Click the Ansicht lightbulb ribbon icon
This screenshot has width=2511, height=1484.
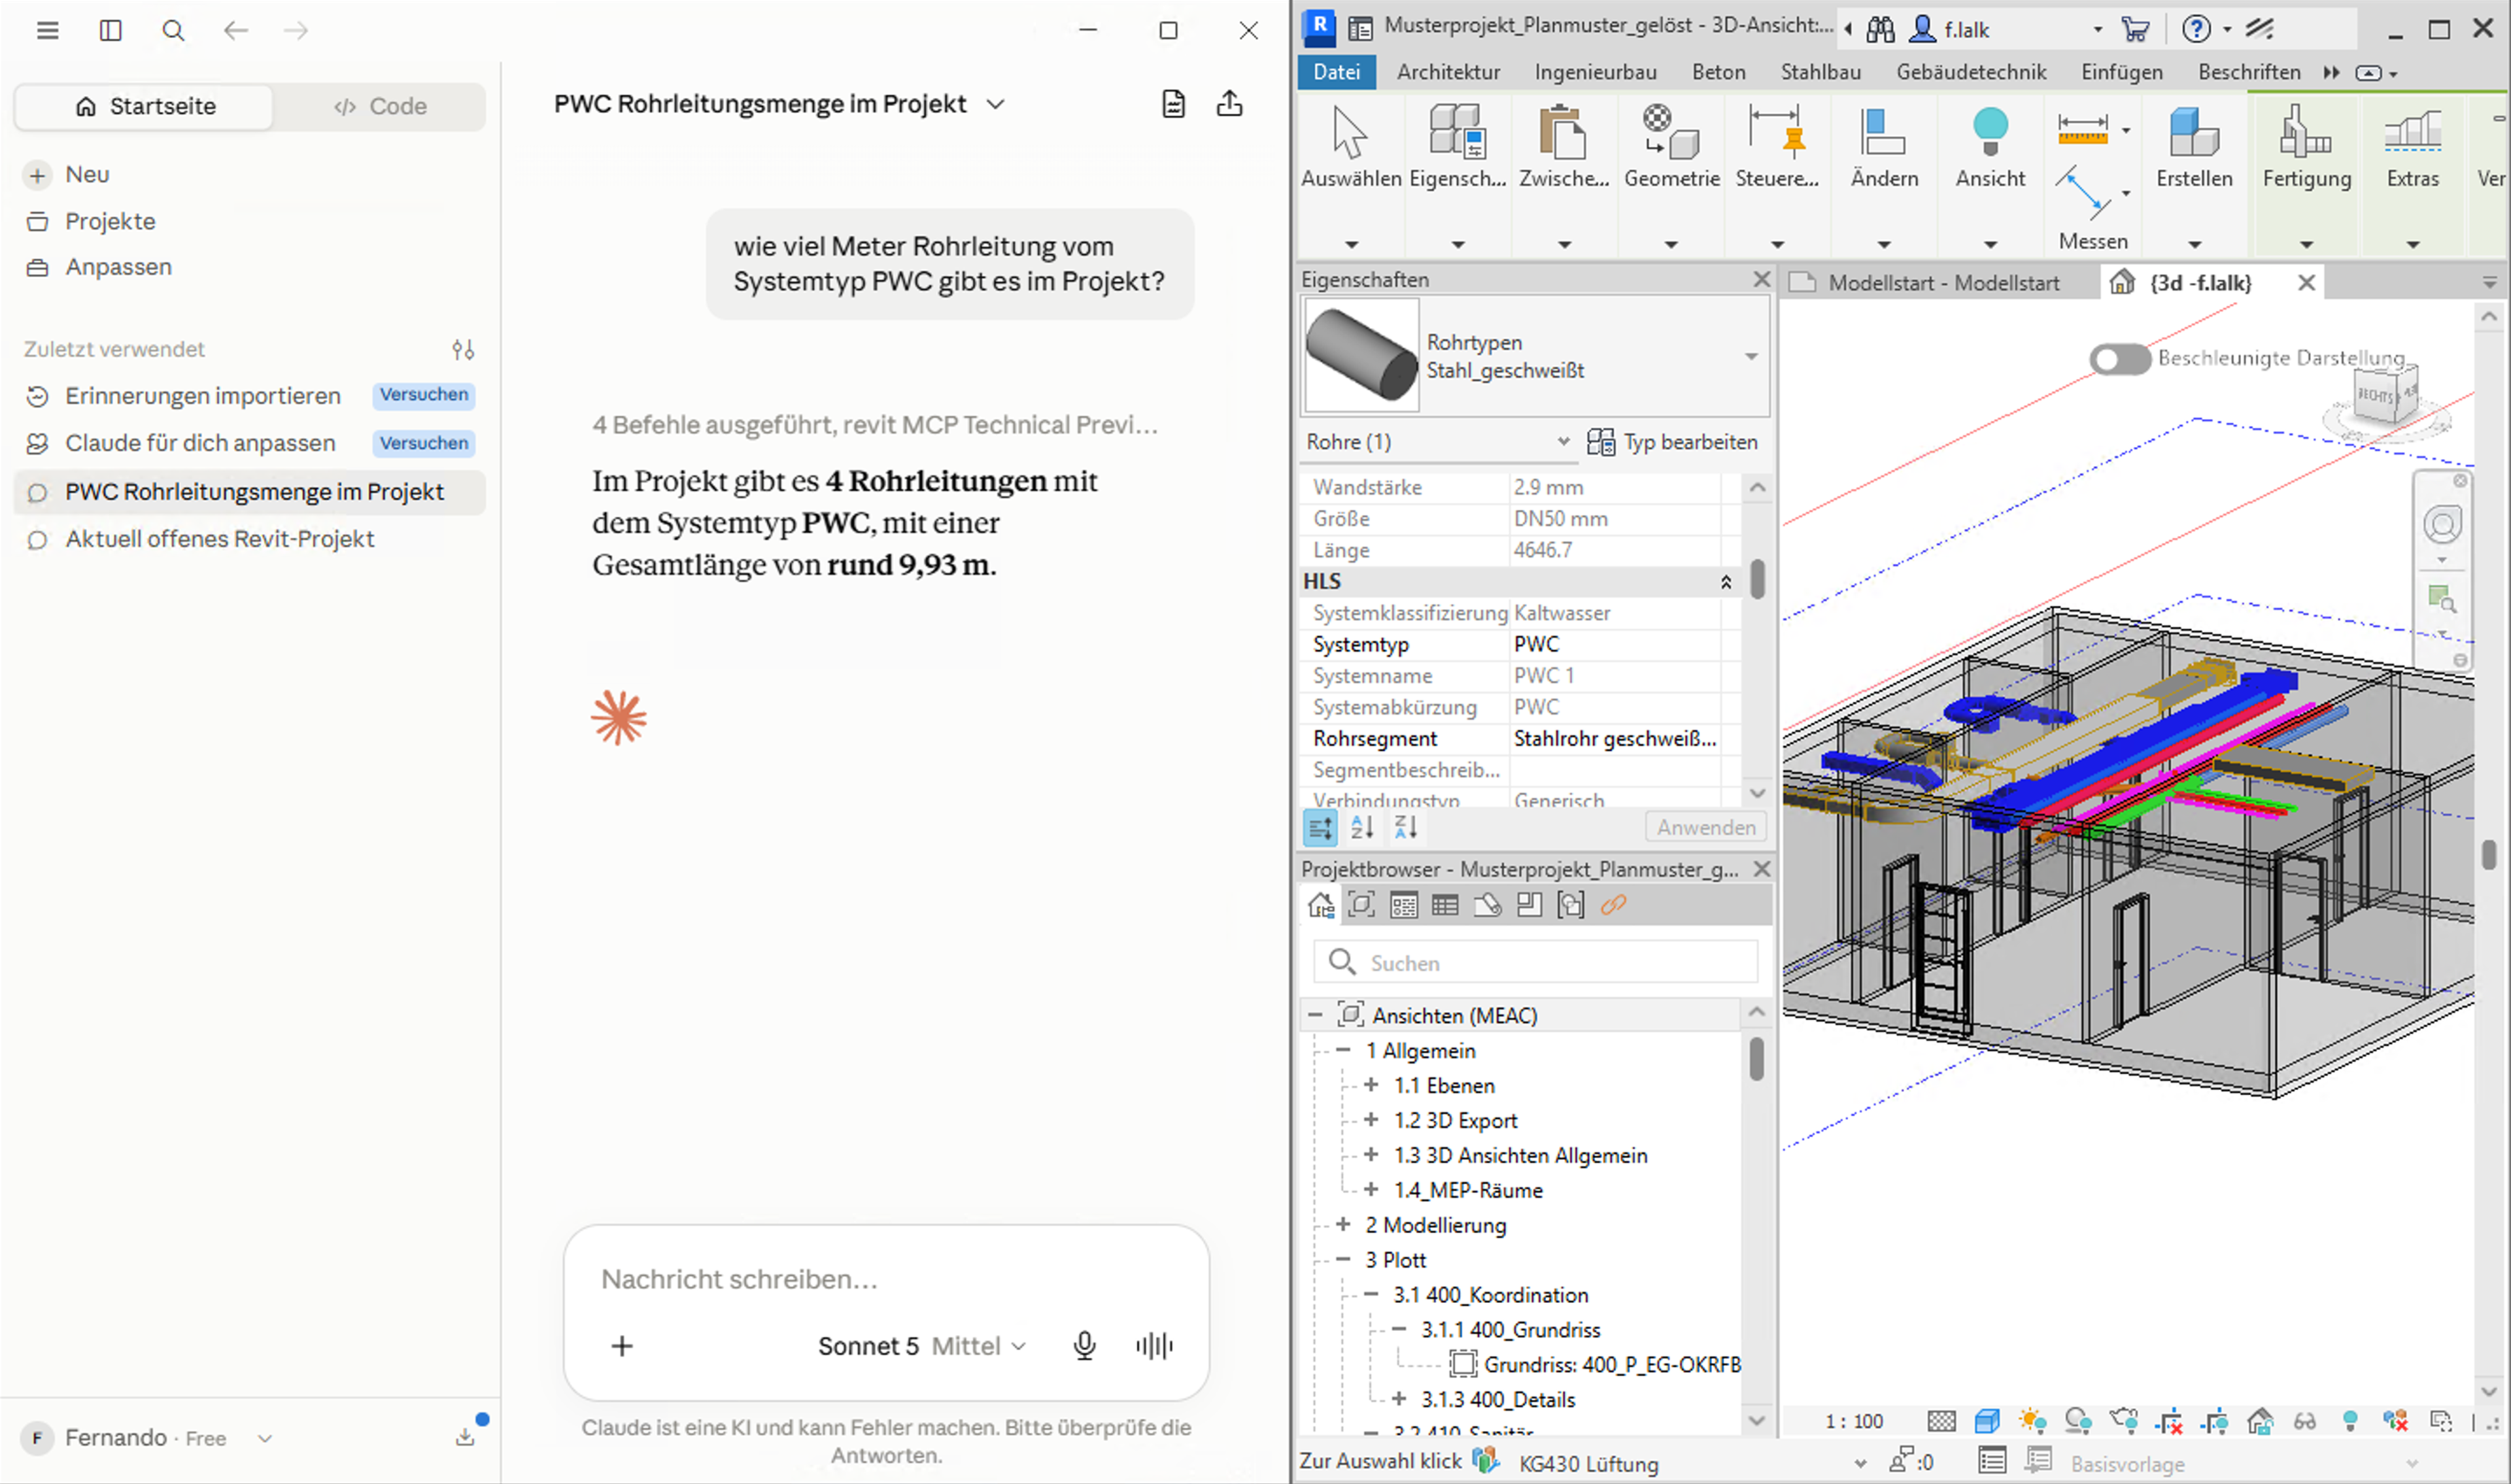(1990, 131)
